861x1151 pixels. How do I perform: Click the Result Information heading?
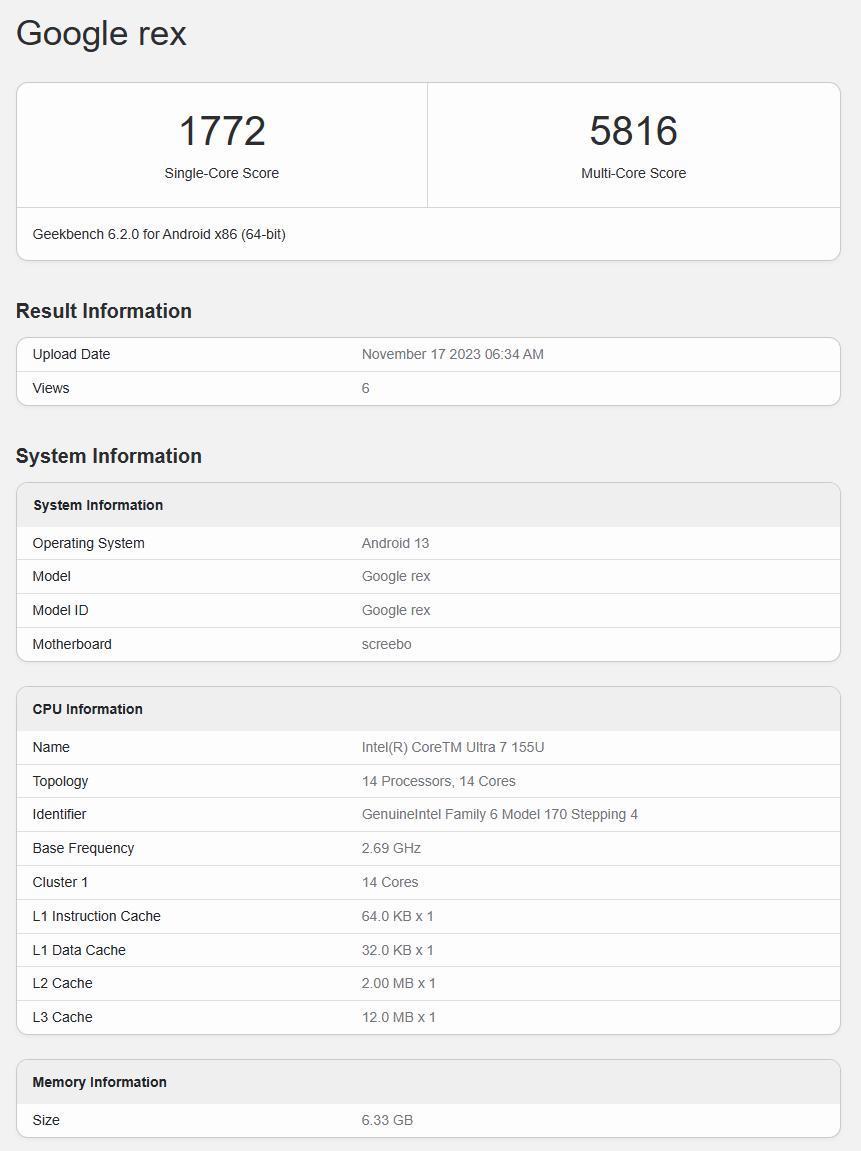(103, 311)
